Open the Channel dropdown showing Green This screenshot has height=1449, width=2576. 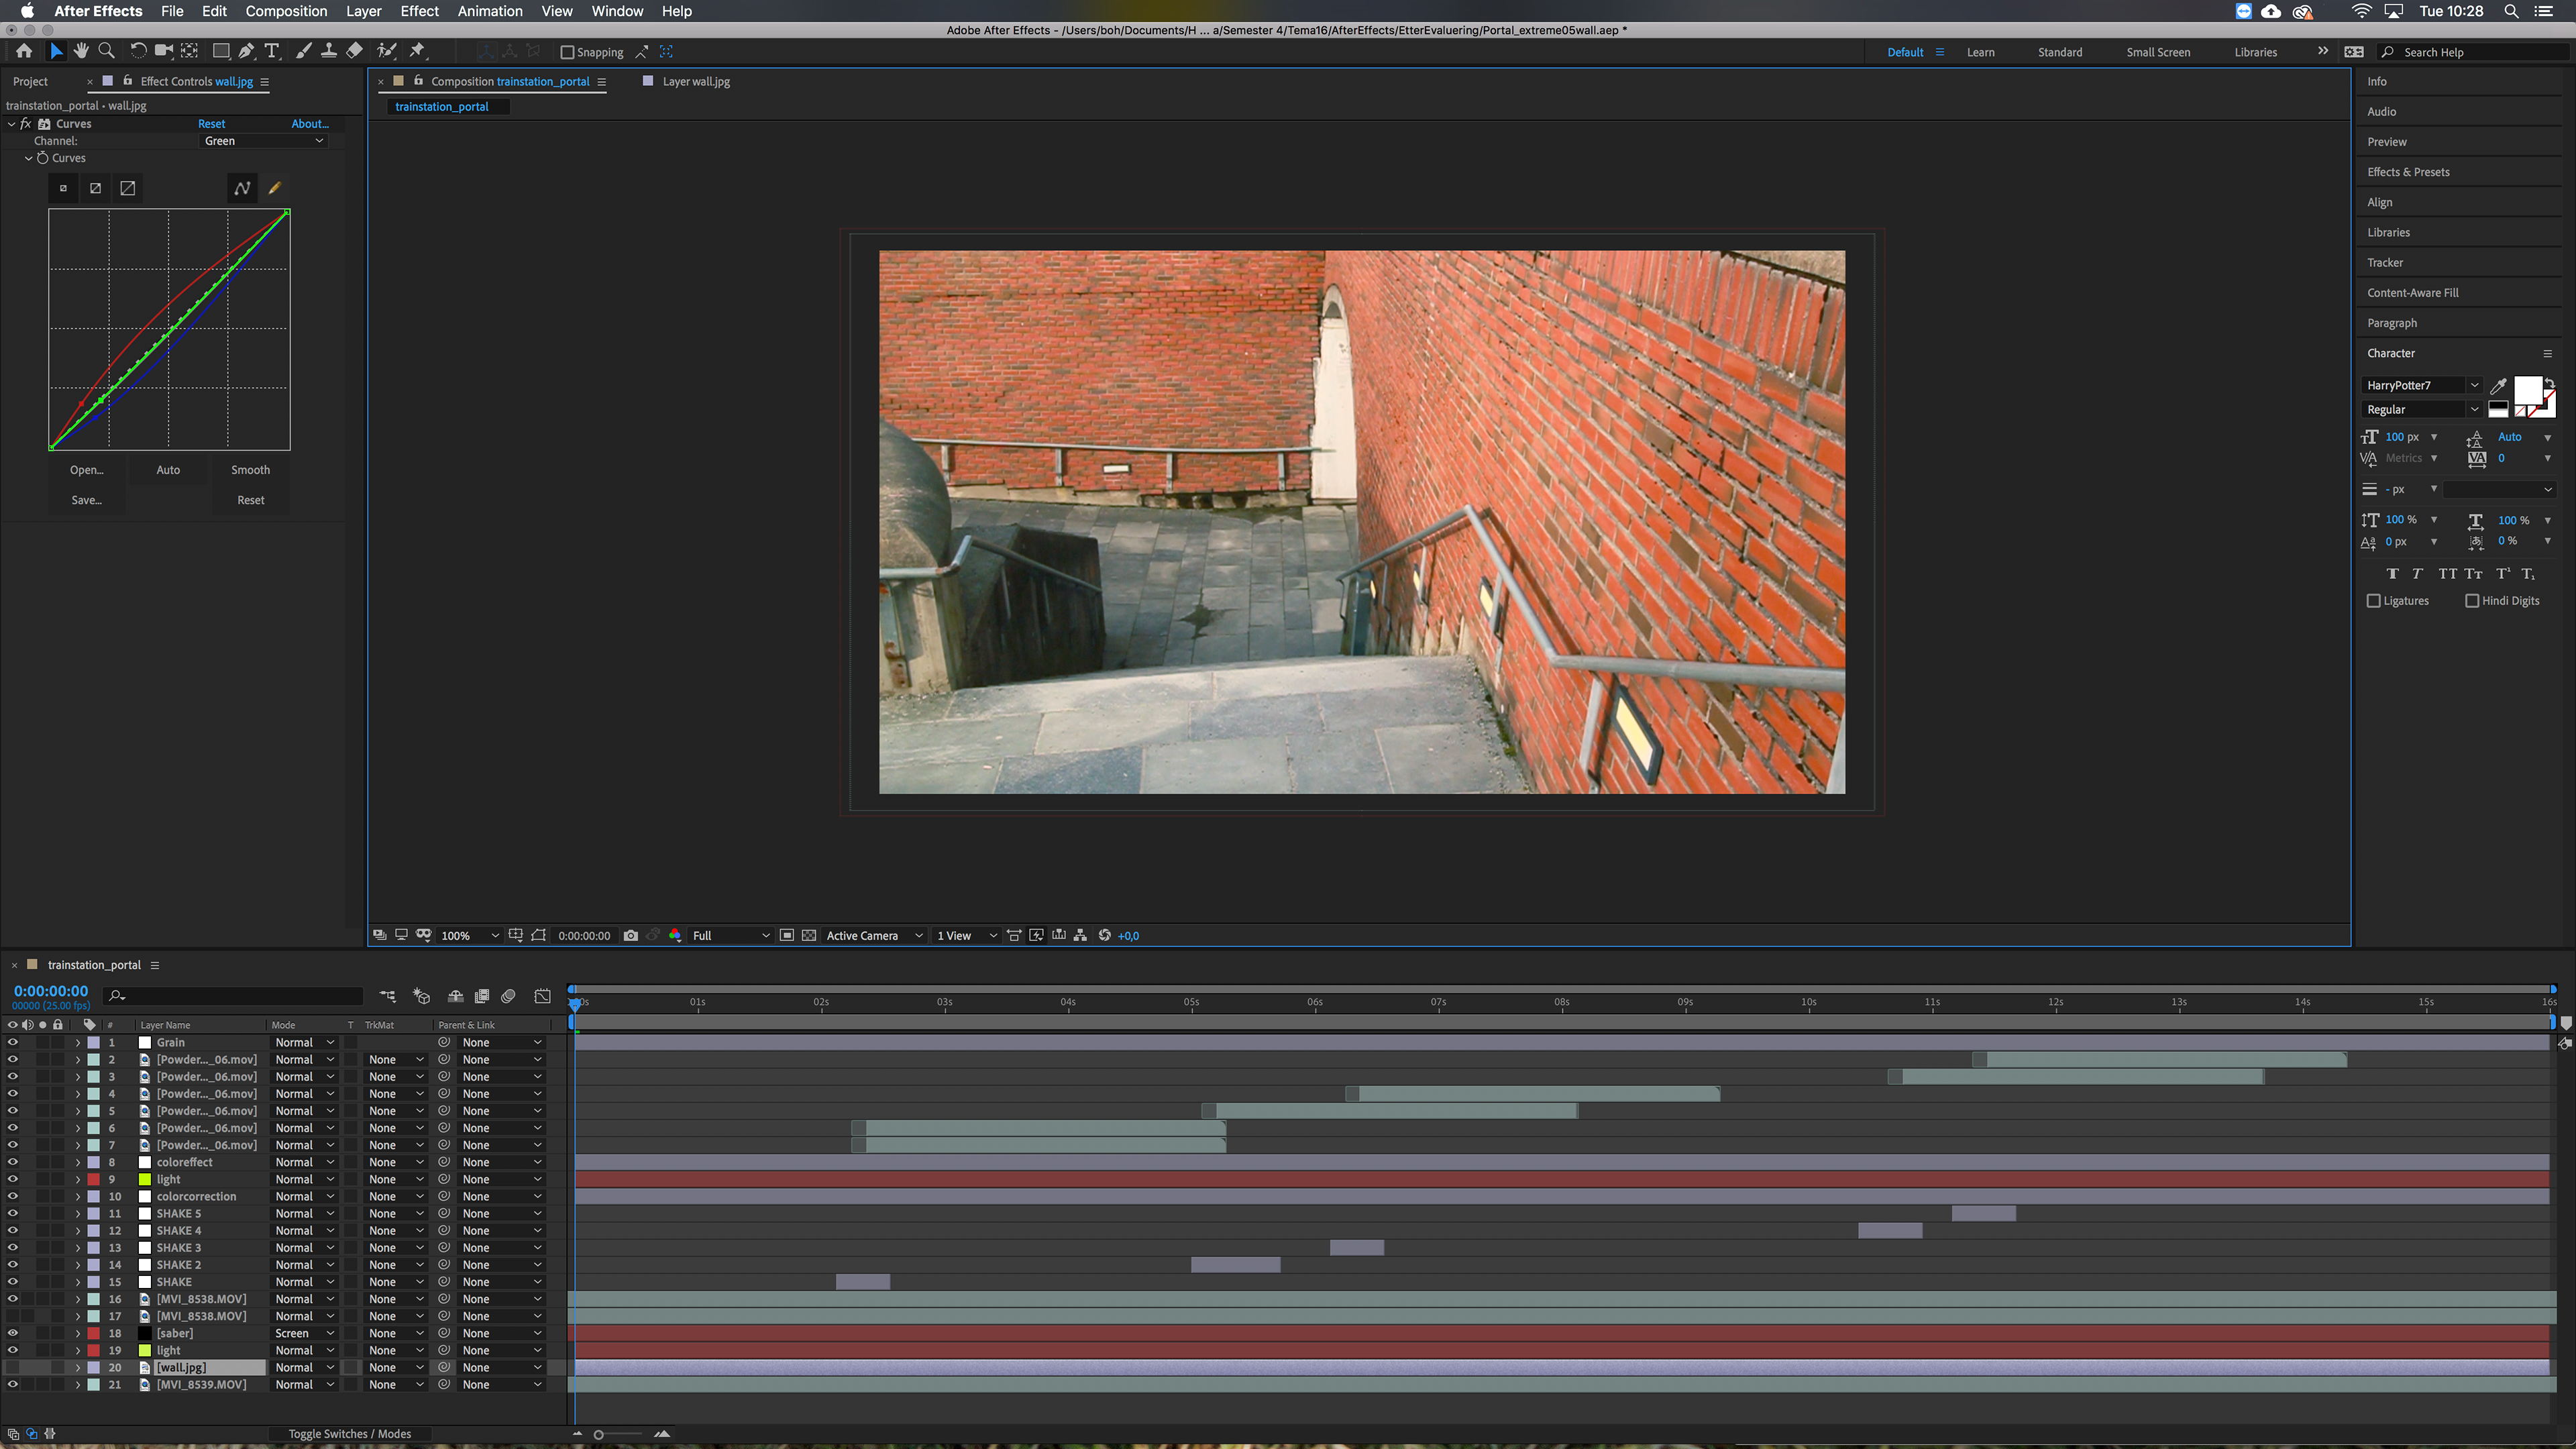263,141
